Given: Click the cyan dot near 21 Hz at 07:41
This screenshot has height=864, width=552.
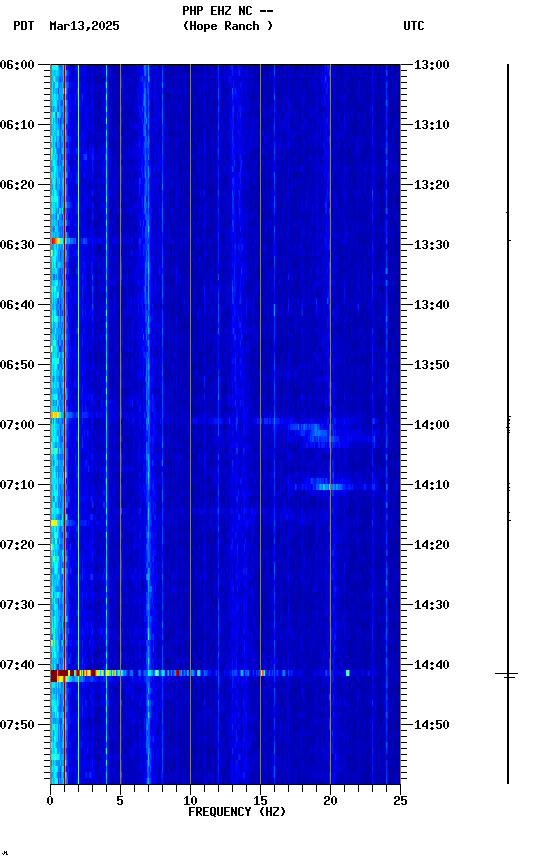Looking at the screenshot, I should click(x=348, y=673).
